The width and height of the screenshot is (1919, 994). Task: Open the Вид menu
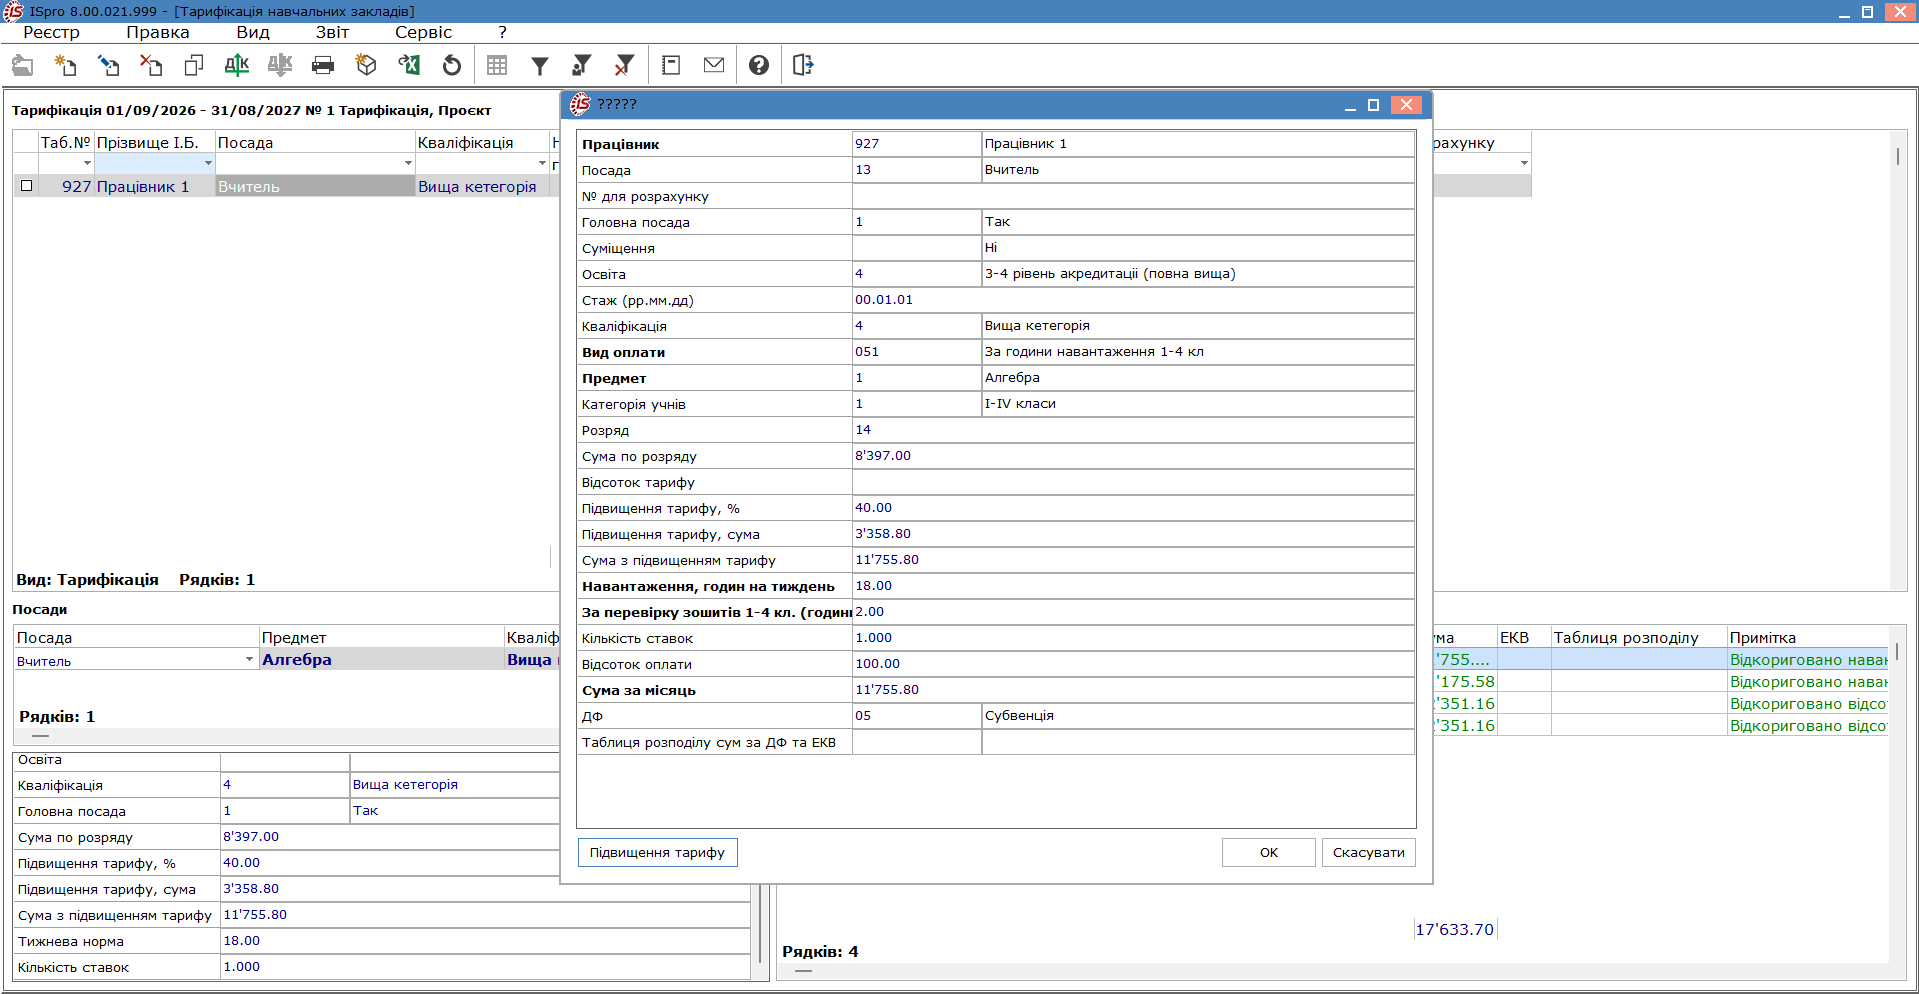[253, 33]
